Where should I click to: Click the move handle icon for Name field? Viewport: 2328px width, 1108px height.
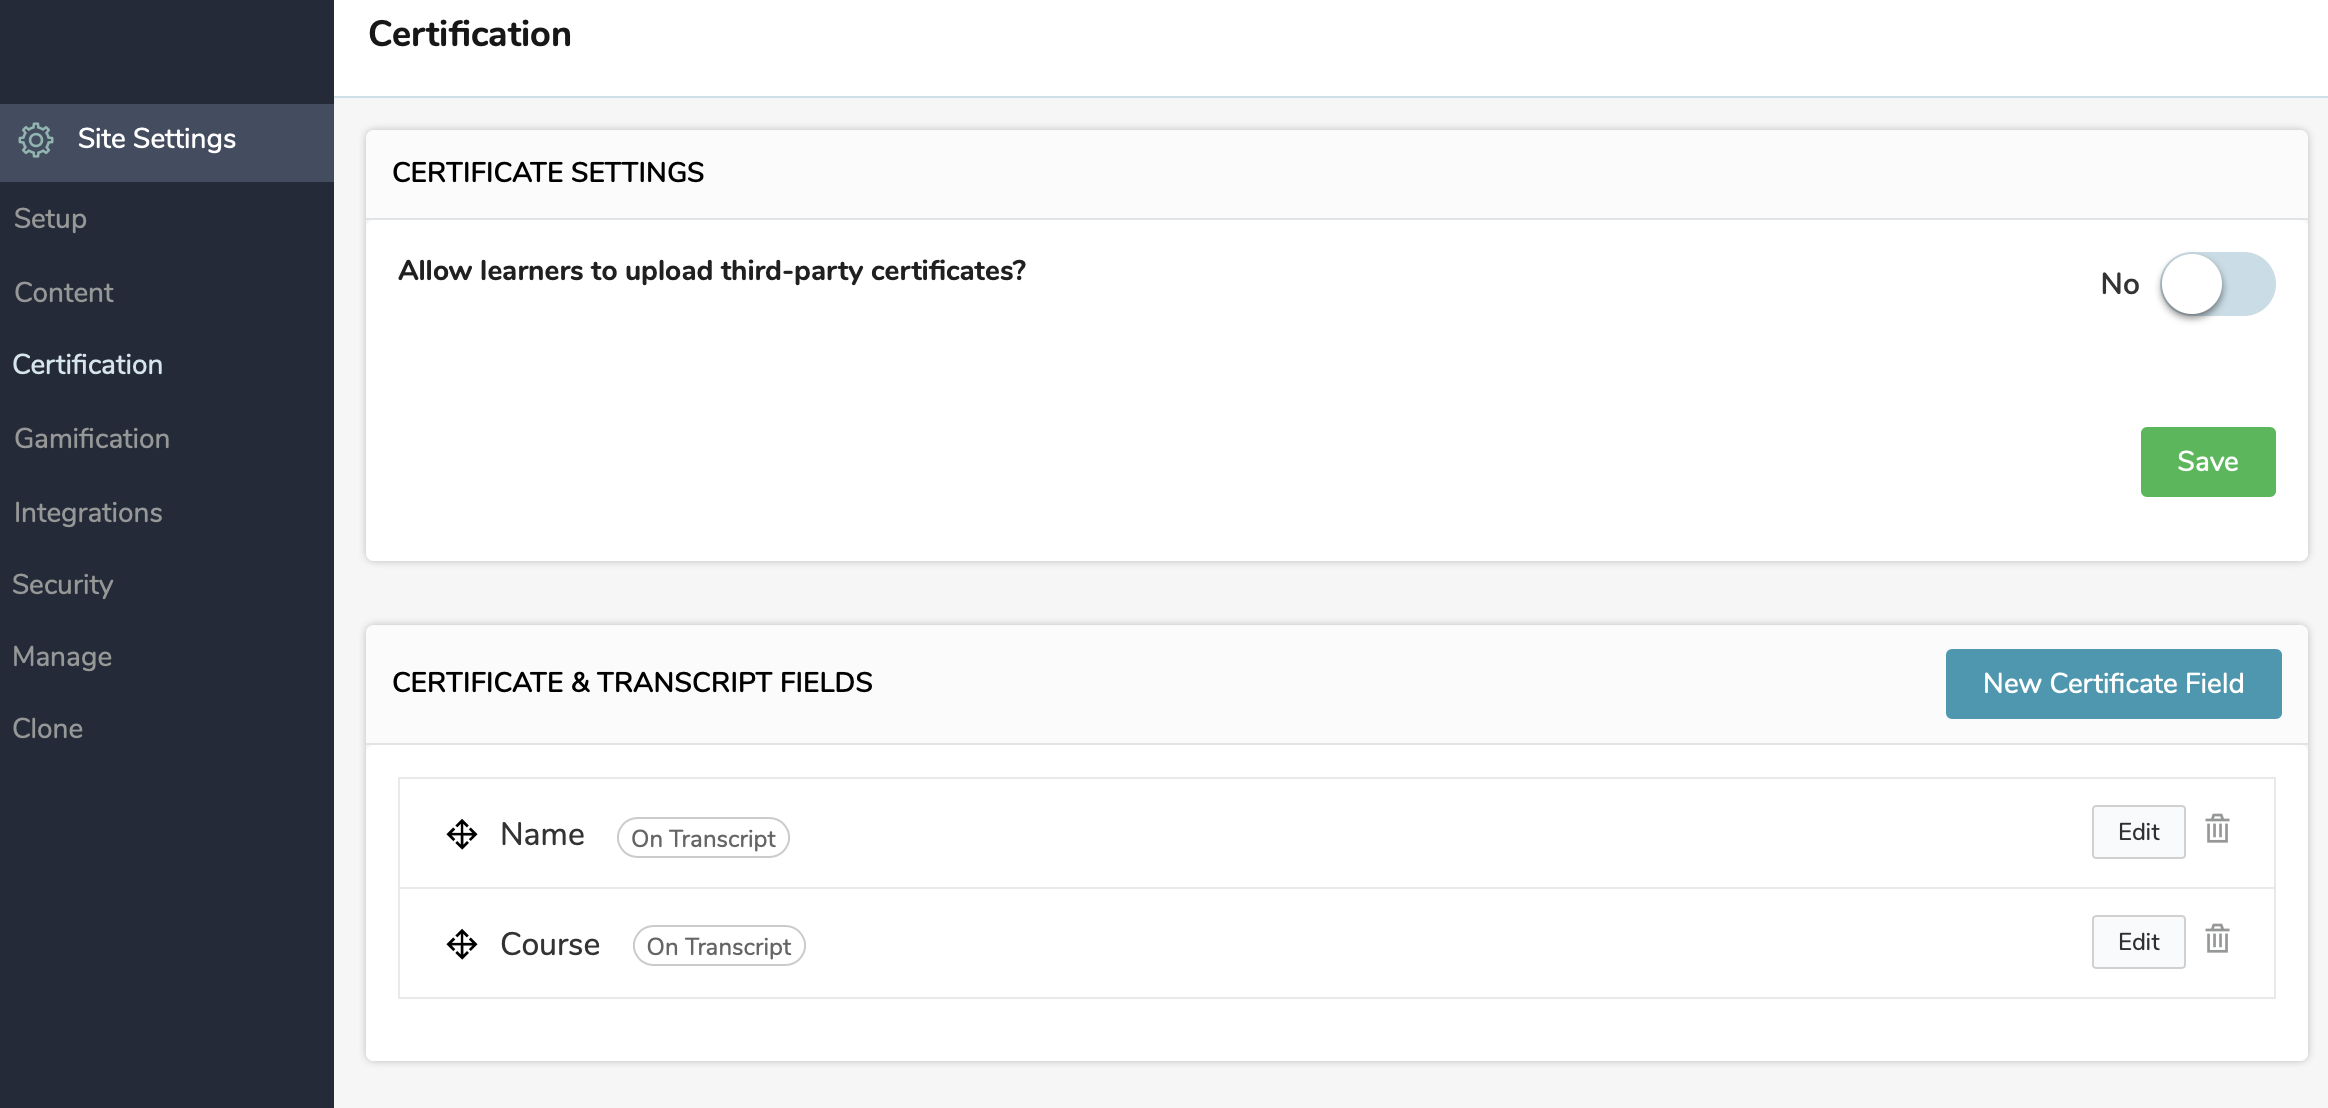pos(462,834)
